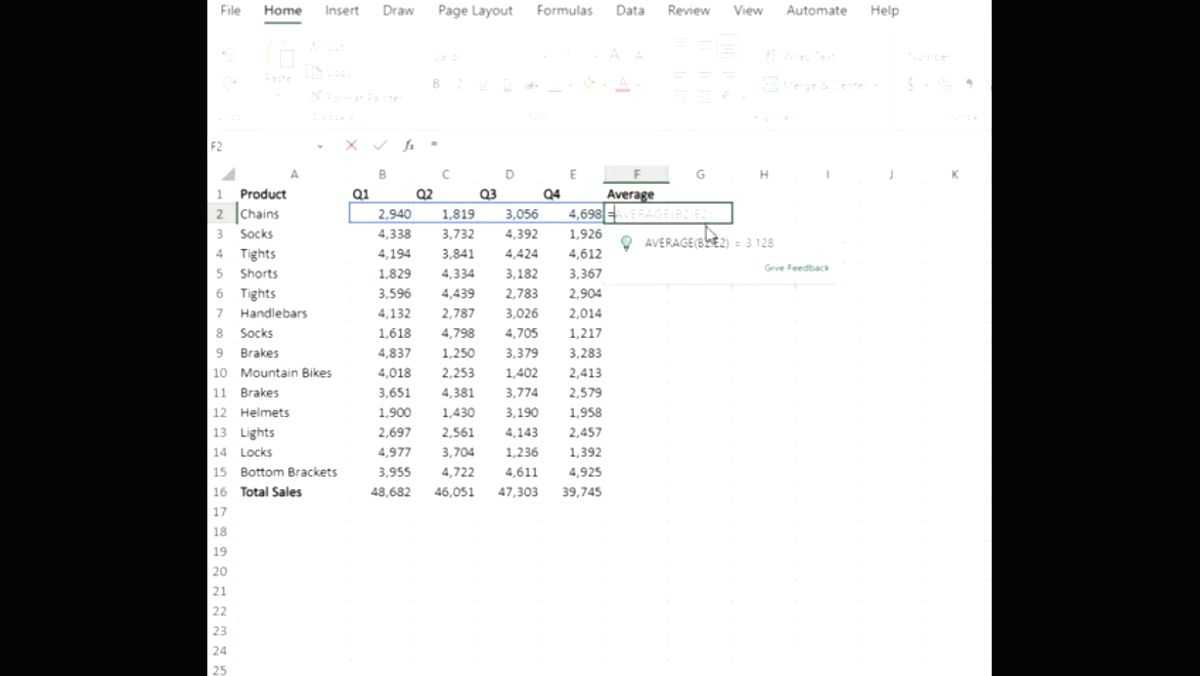Cancel the formula entry with the X icon
The width and height of the screenshot is (1200, 676).
[x=351, y=145]
